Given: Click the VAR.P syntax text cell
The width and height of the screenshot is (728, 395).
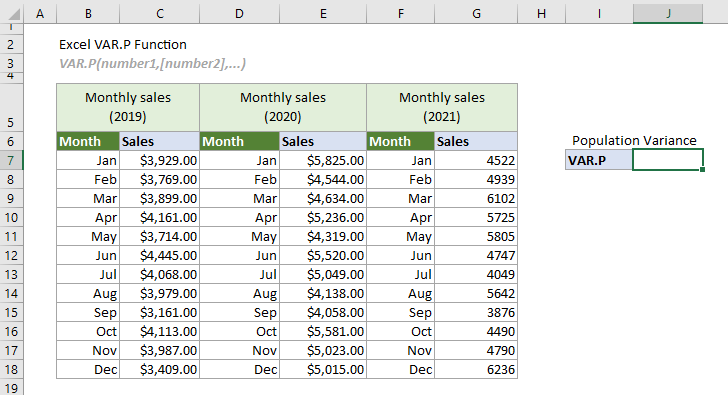Looking at the screenshot, I should [x=152, y=64].
